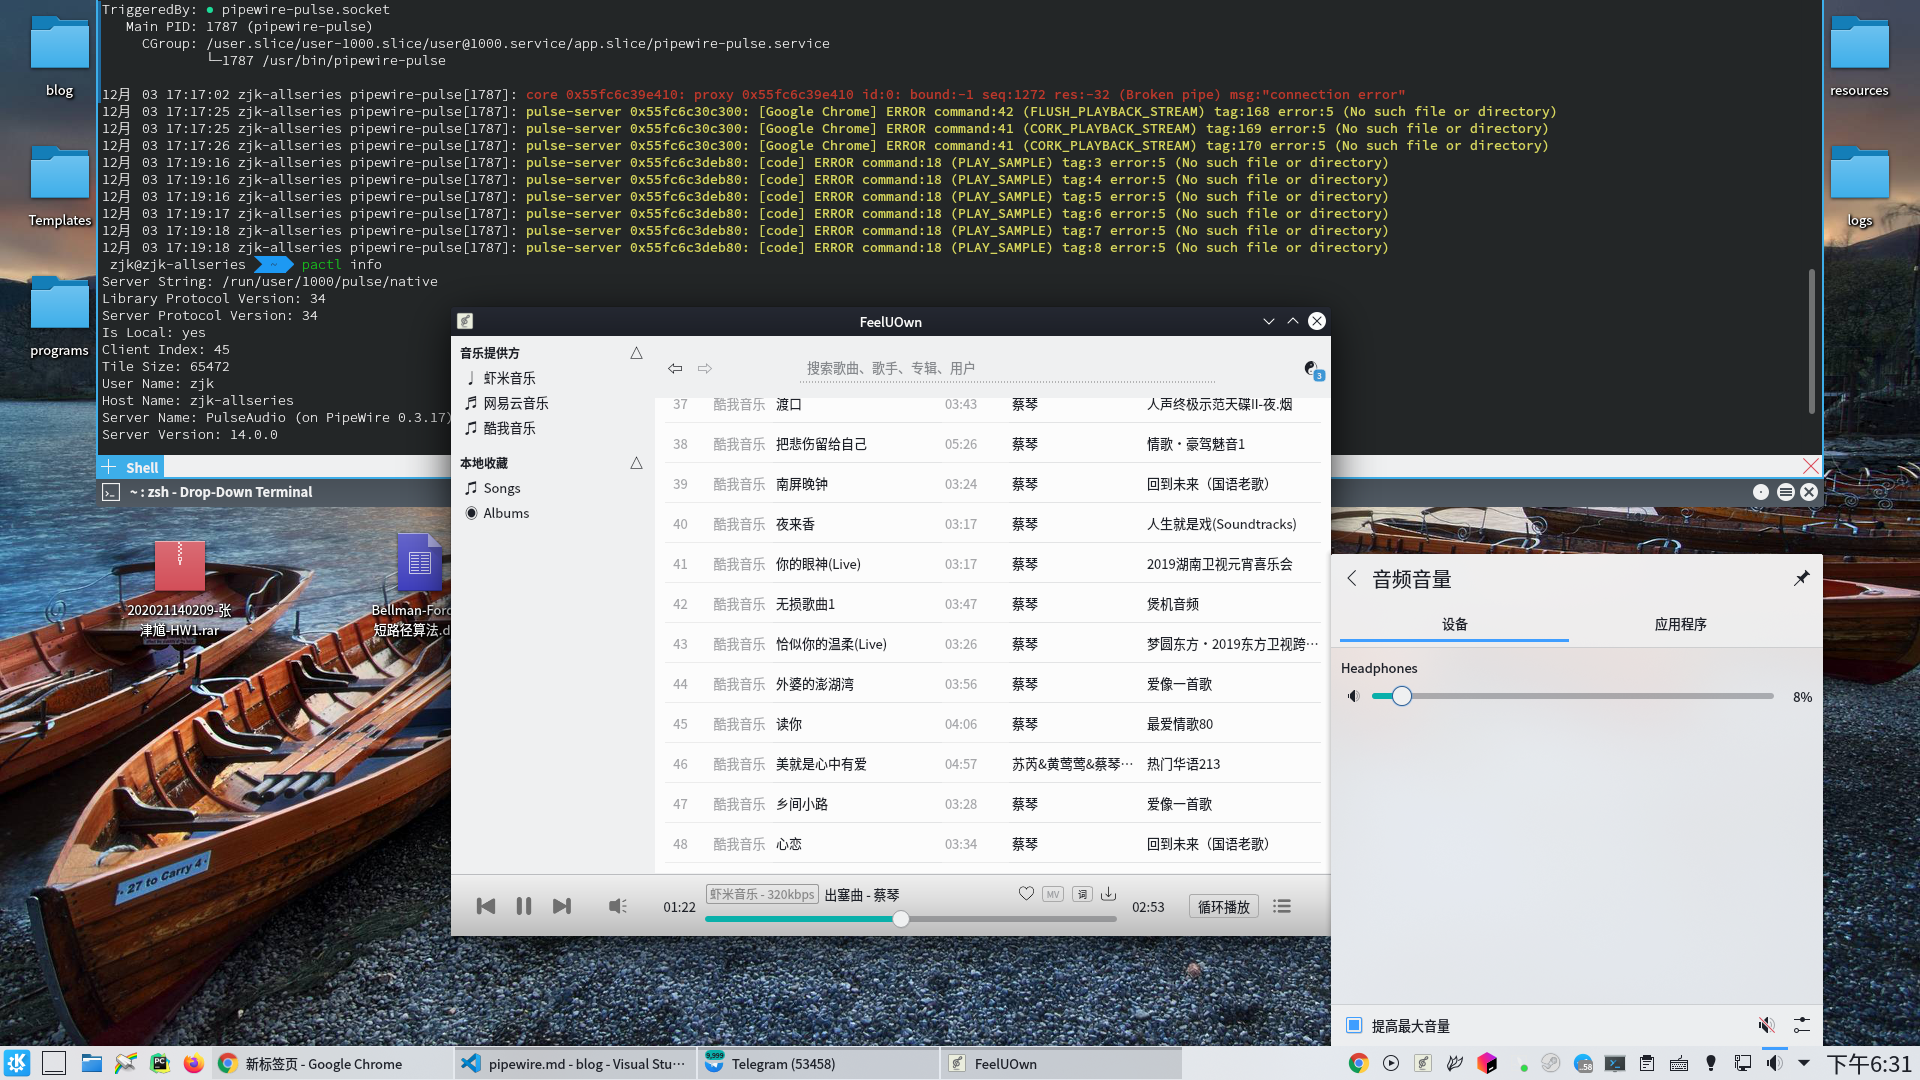Open 网易云音乐 provider
This screenshot has height=1080, width=1920.
[x=515, y=403]
